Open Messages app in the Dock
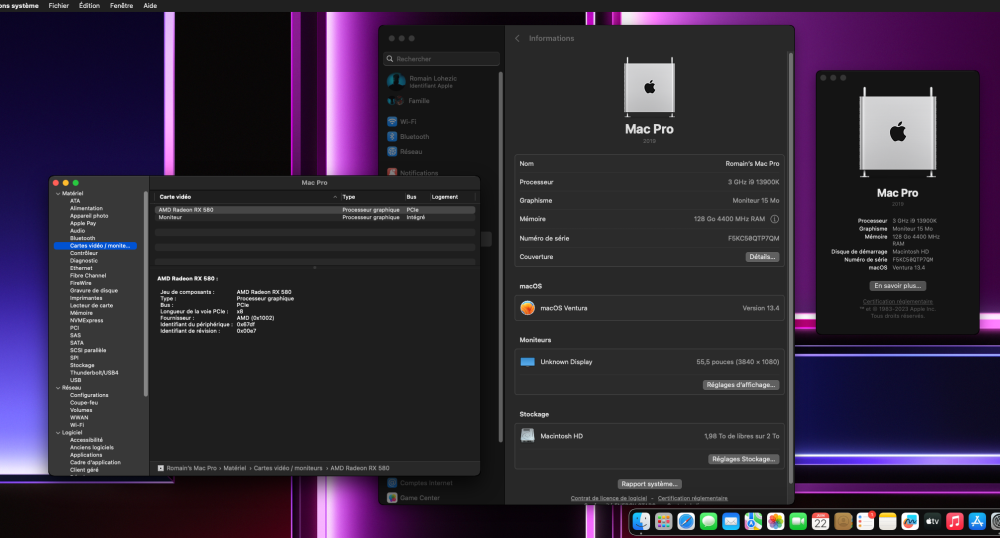Viewport: 1000px width, 538px height. coord(708,521)
